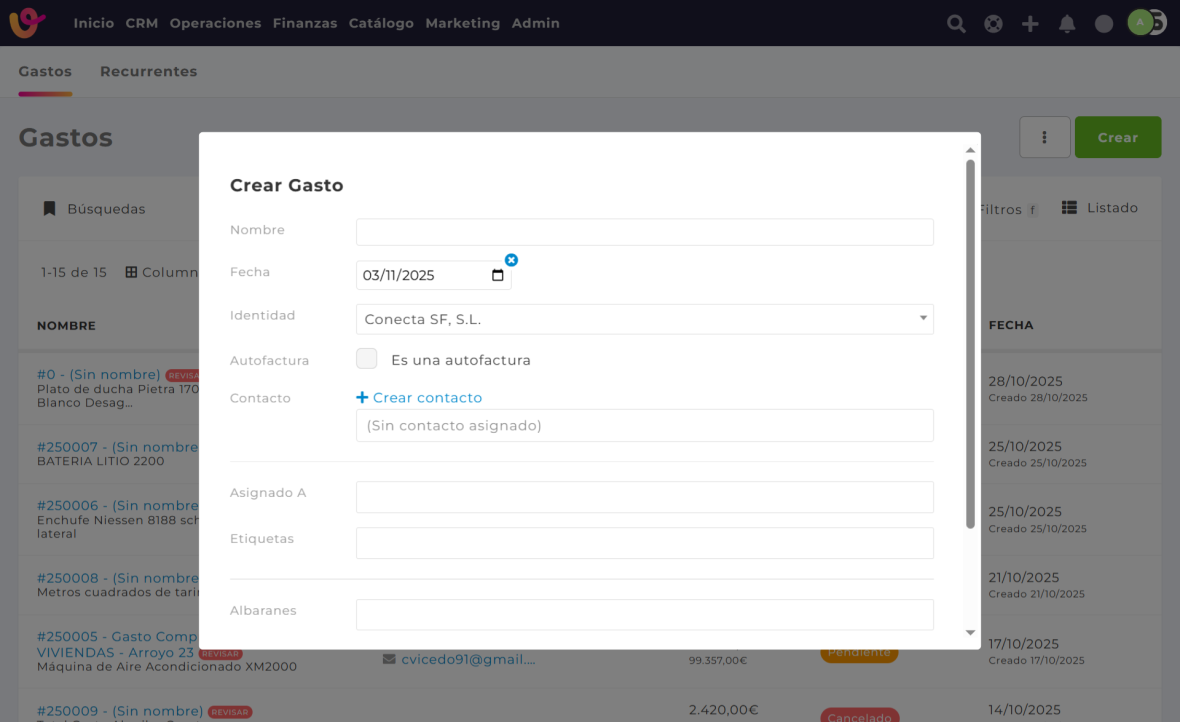Viewport: 1180px width, 722px height.
Task: Open the help lifebuoy icon
Action: (993, 24)
